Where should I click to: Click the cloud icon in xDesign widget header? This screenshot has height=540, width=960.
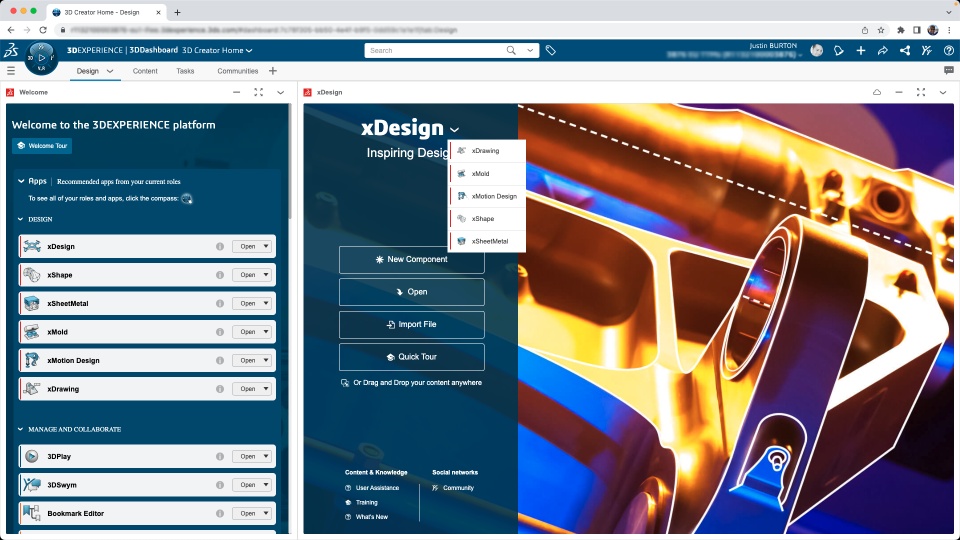[877, 92]
